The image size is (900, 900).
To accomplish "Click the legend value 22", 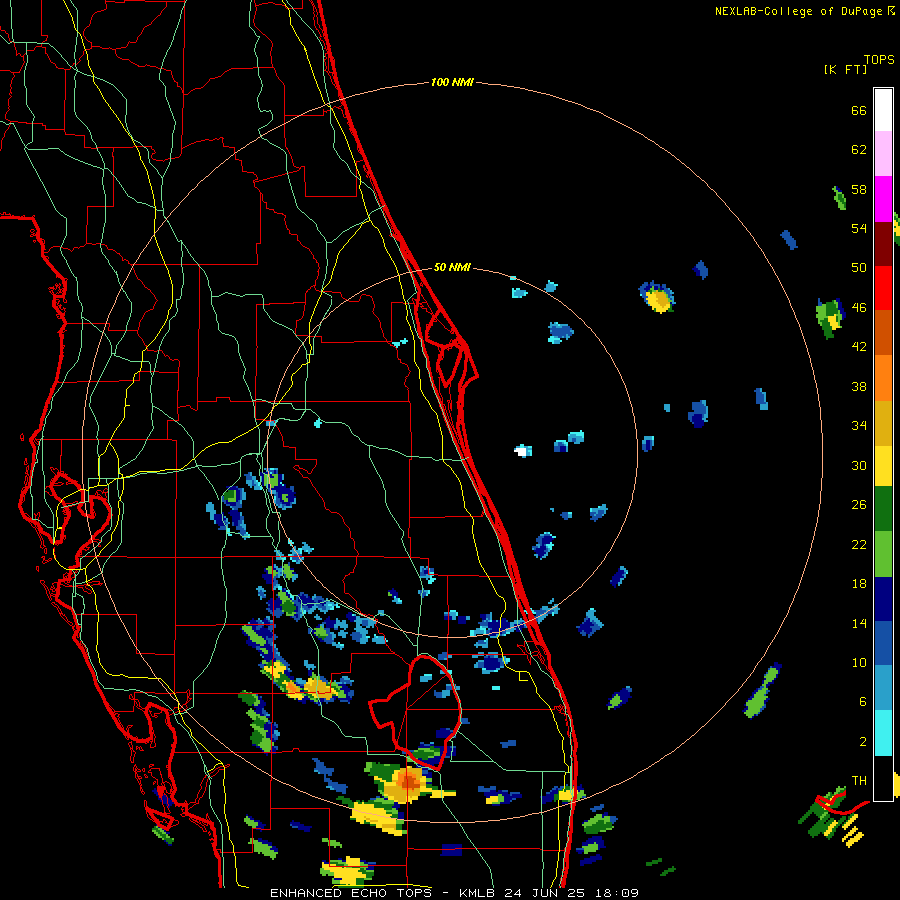I will tap(859, 544).
